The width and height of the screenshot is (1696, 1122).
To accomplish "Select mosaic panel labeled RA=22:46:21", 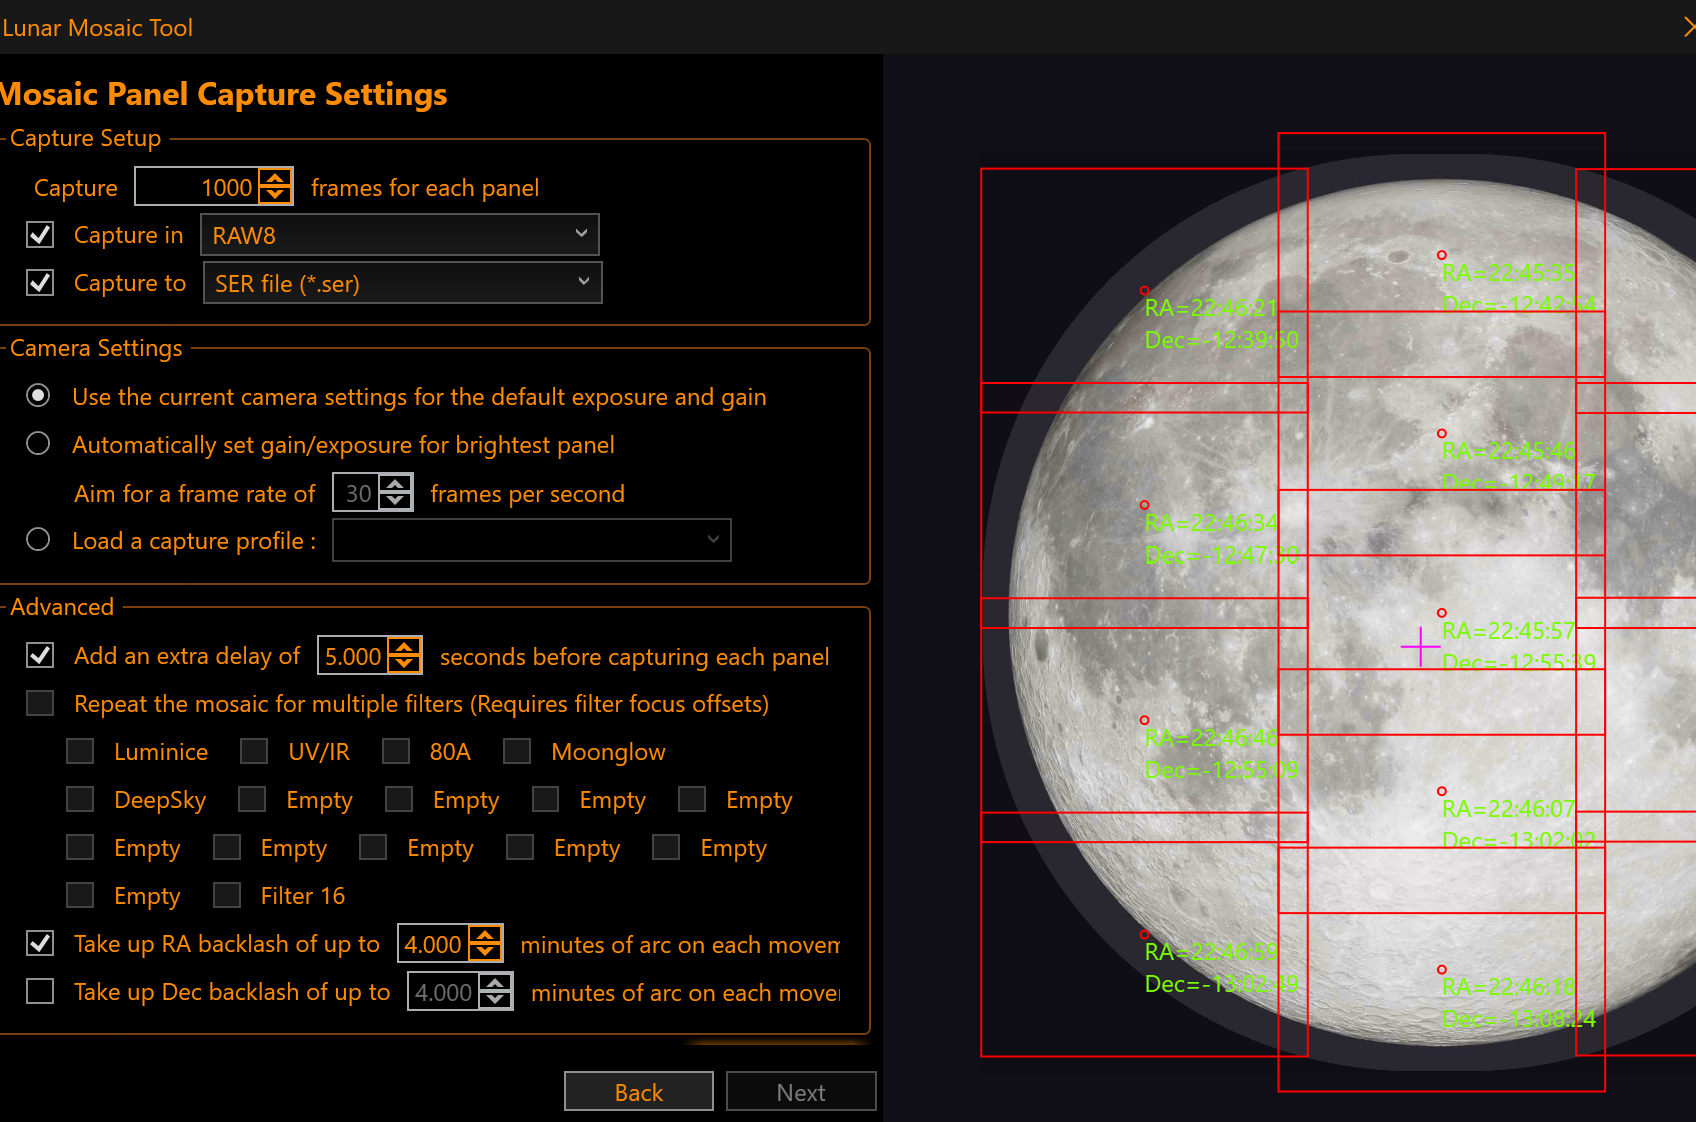I will point(1145,290).
